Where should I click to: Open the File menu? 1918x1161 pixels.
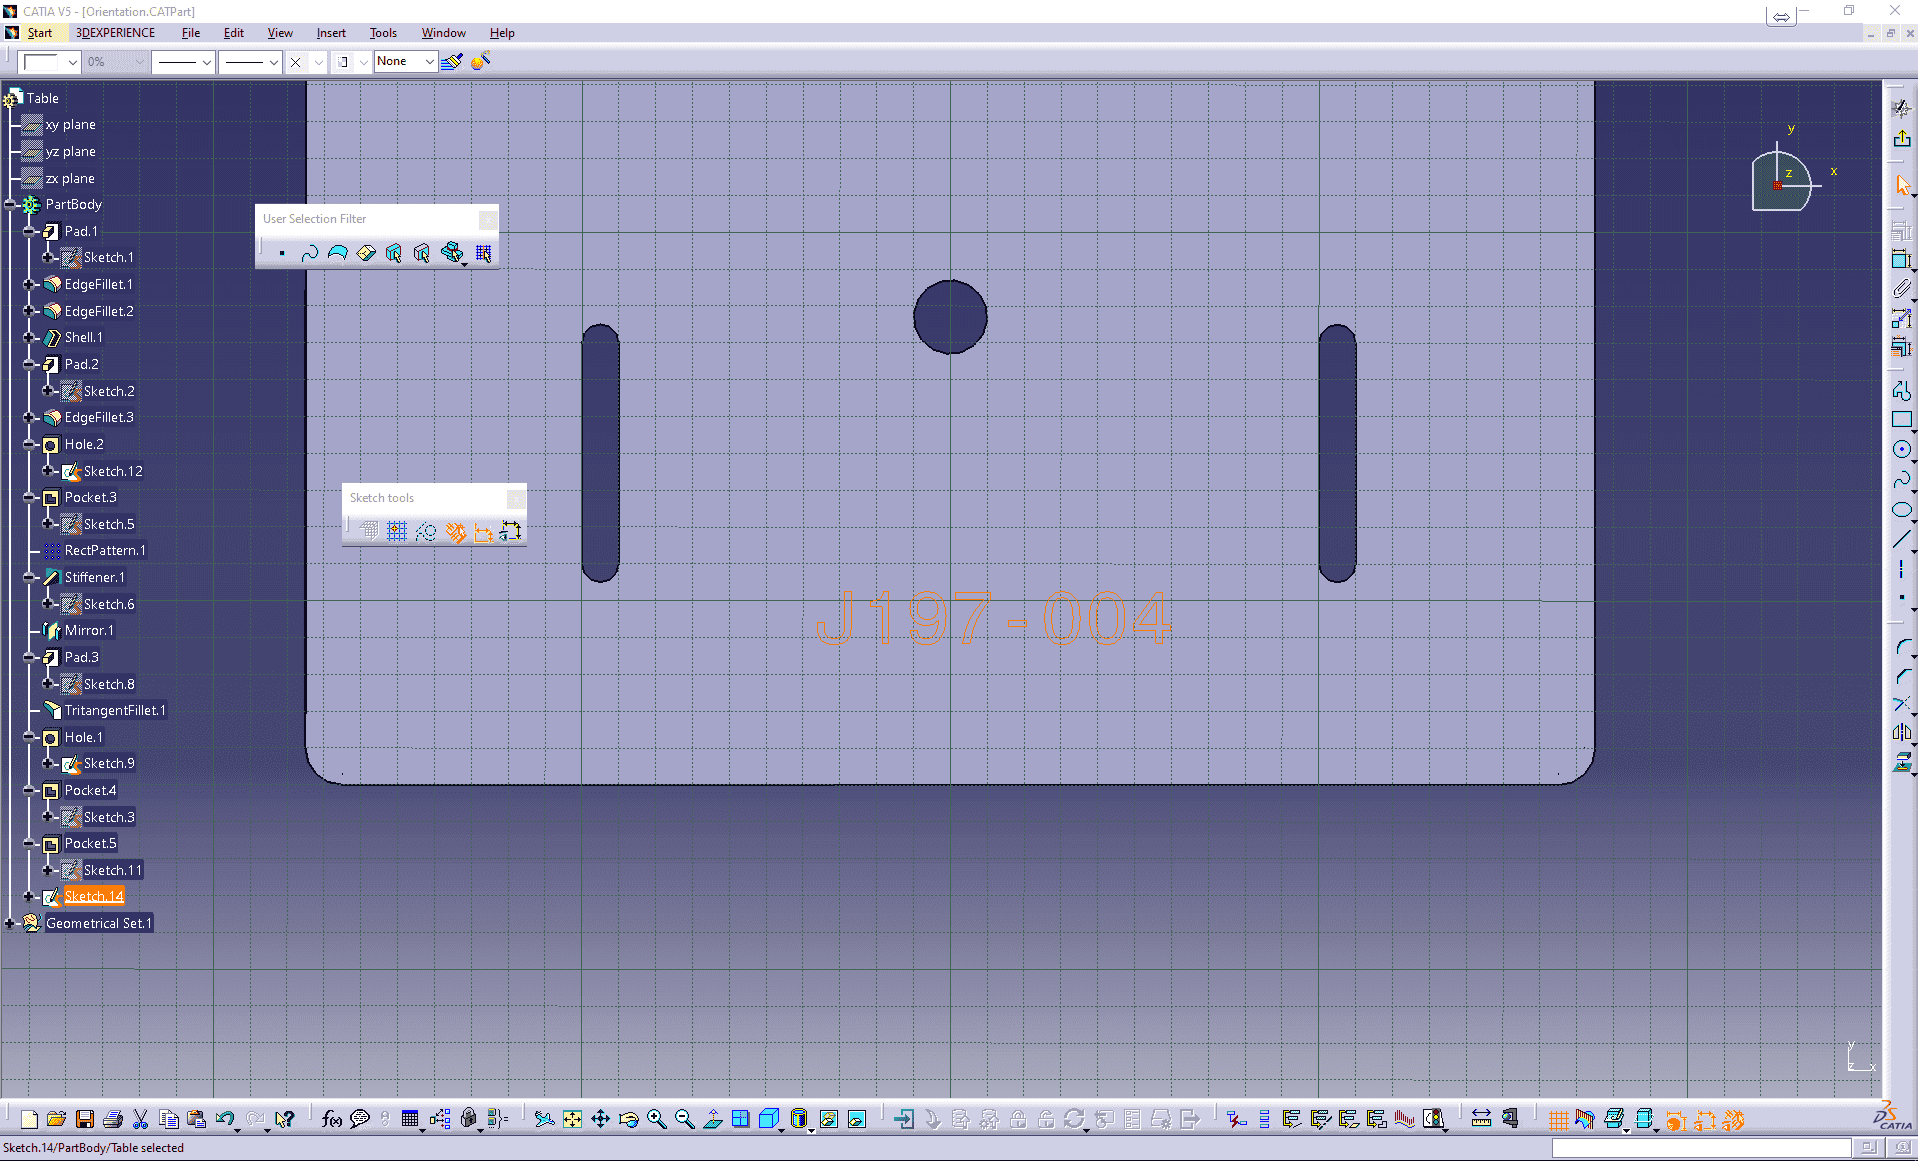(190, 33)
